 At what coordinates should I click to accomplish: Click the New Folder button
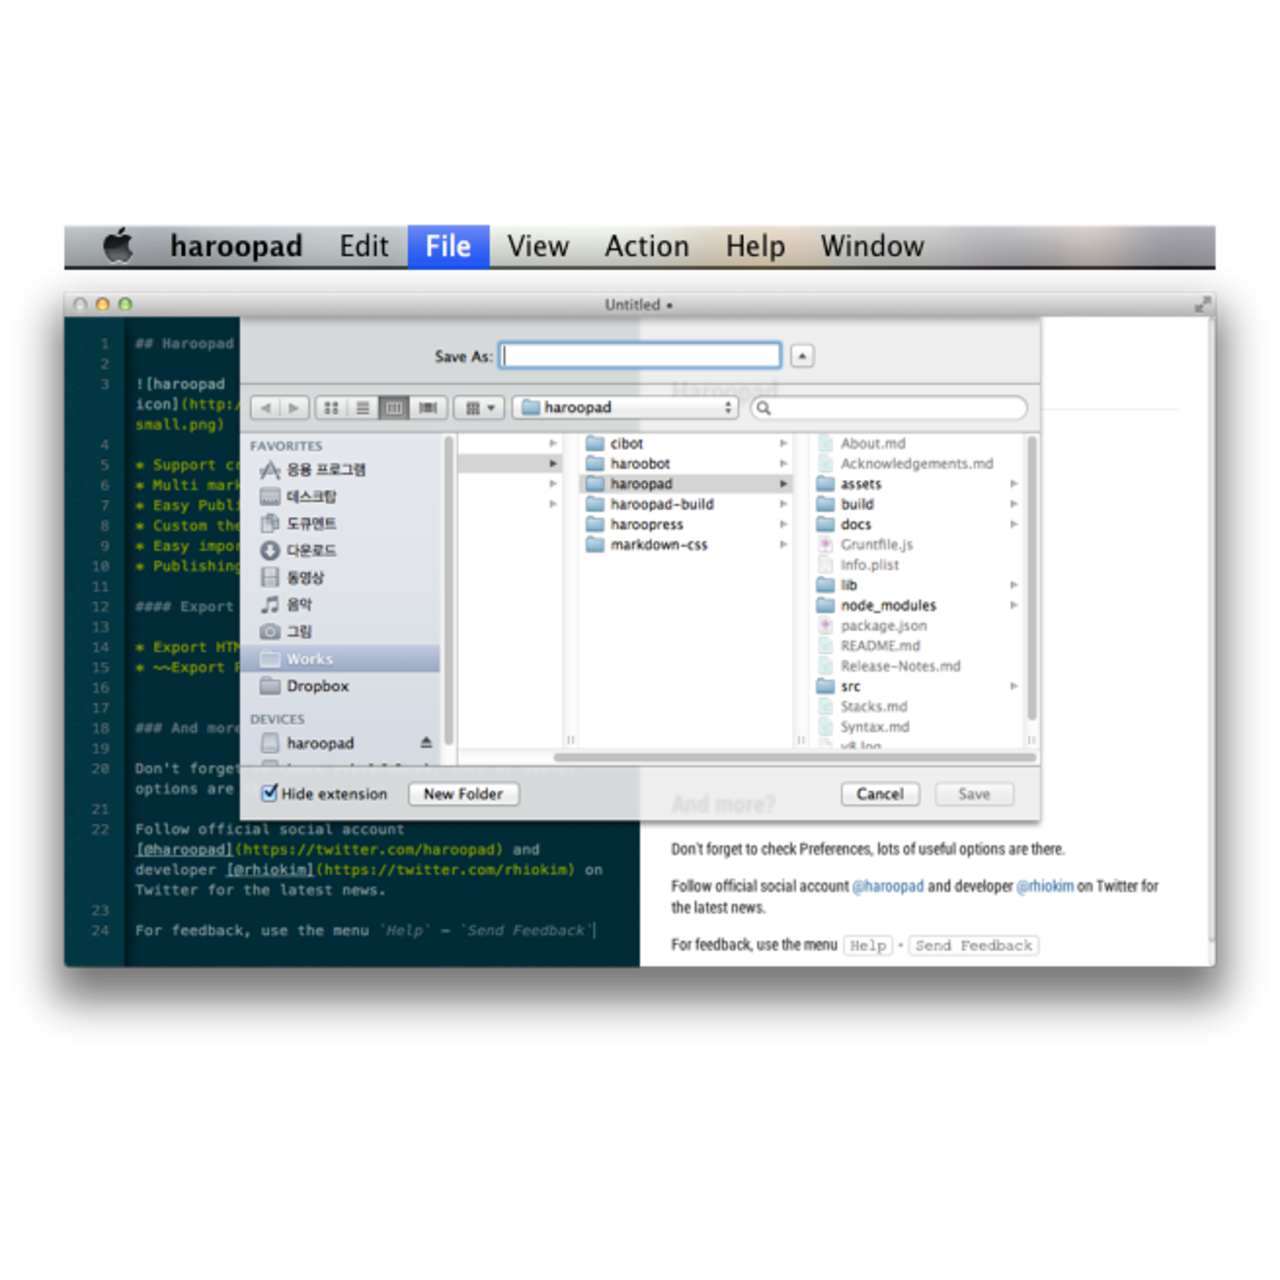[x=463, y=794]
